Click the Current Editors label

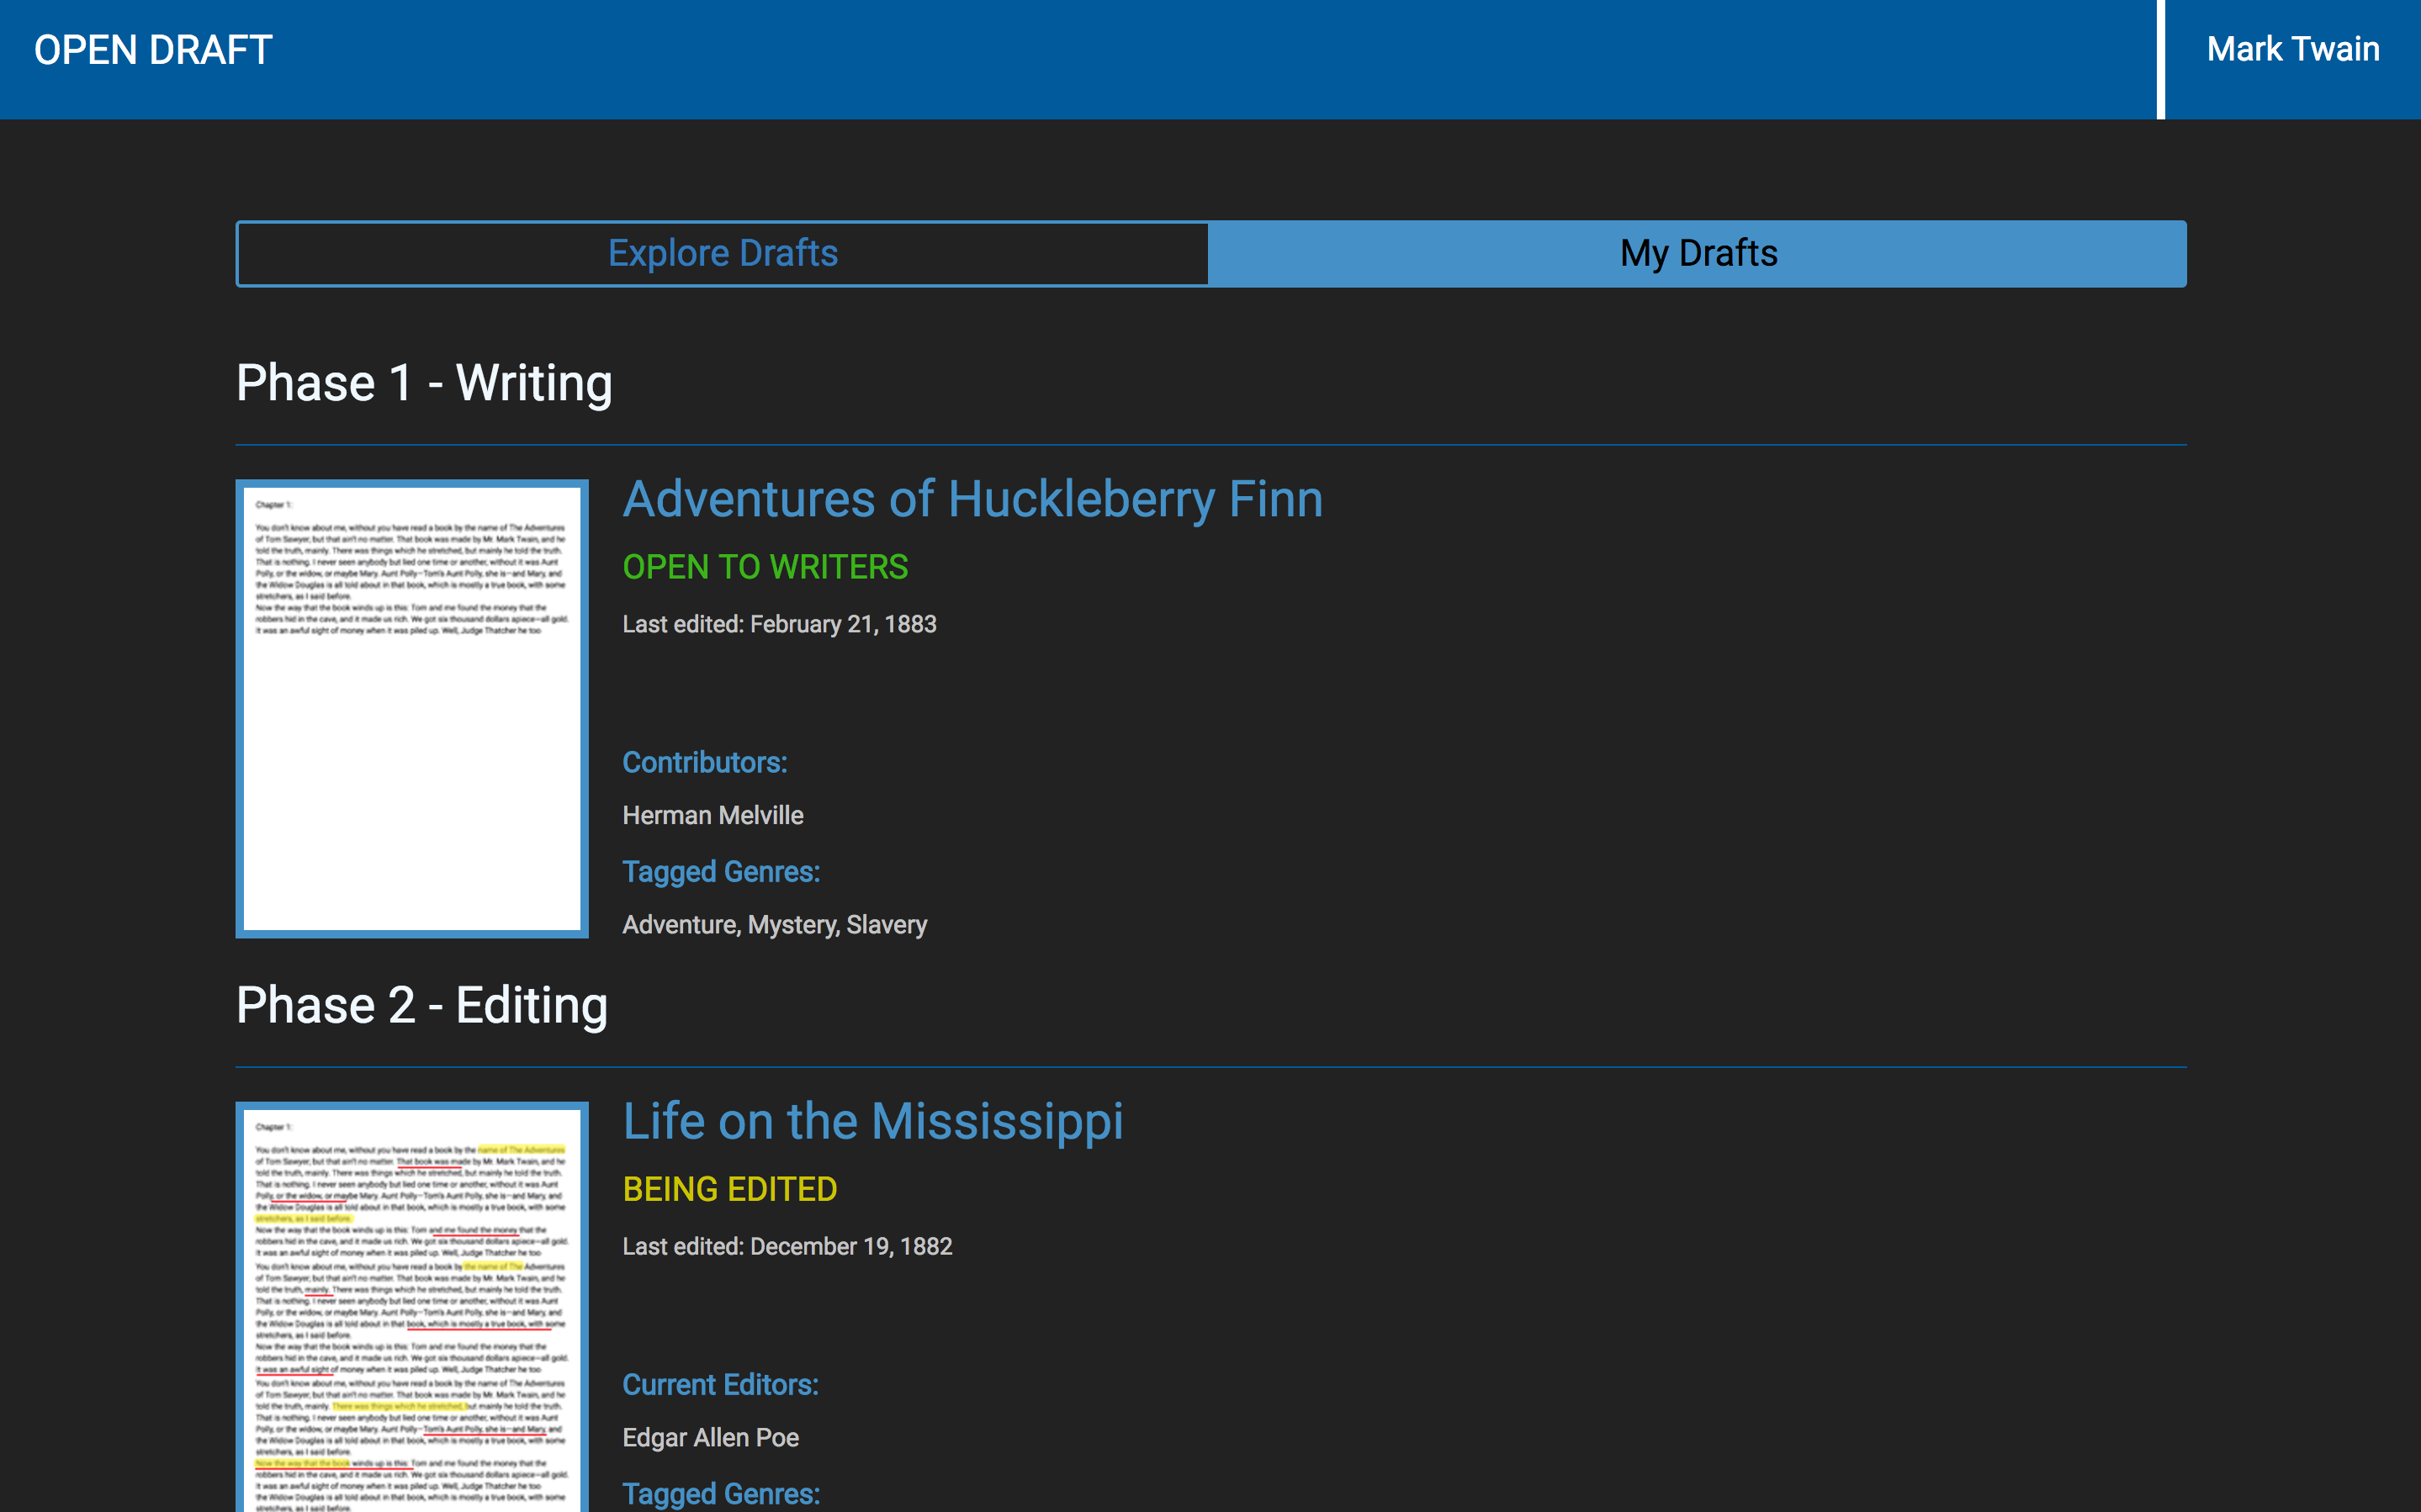[x=720, y=1384]
